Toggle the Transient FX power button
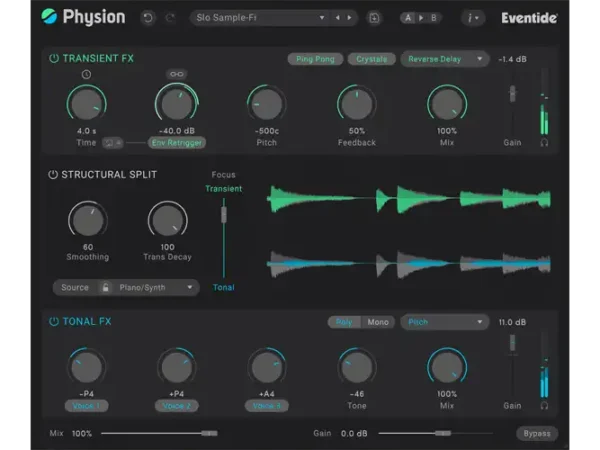 tap(54, 59)
